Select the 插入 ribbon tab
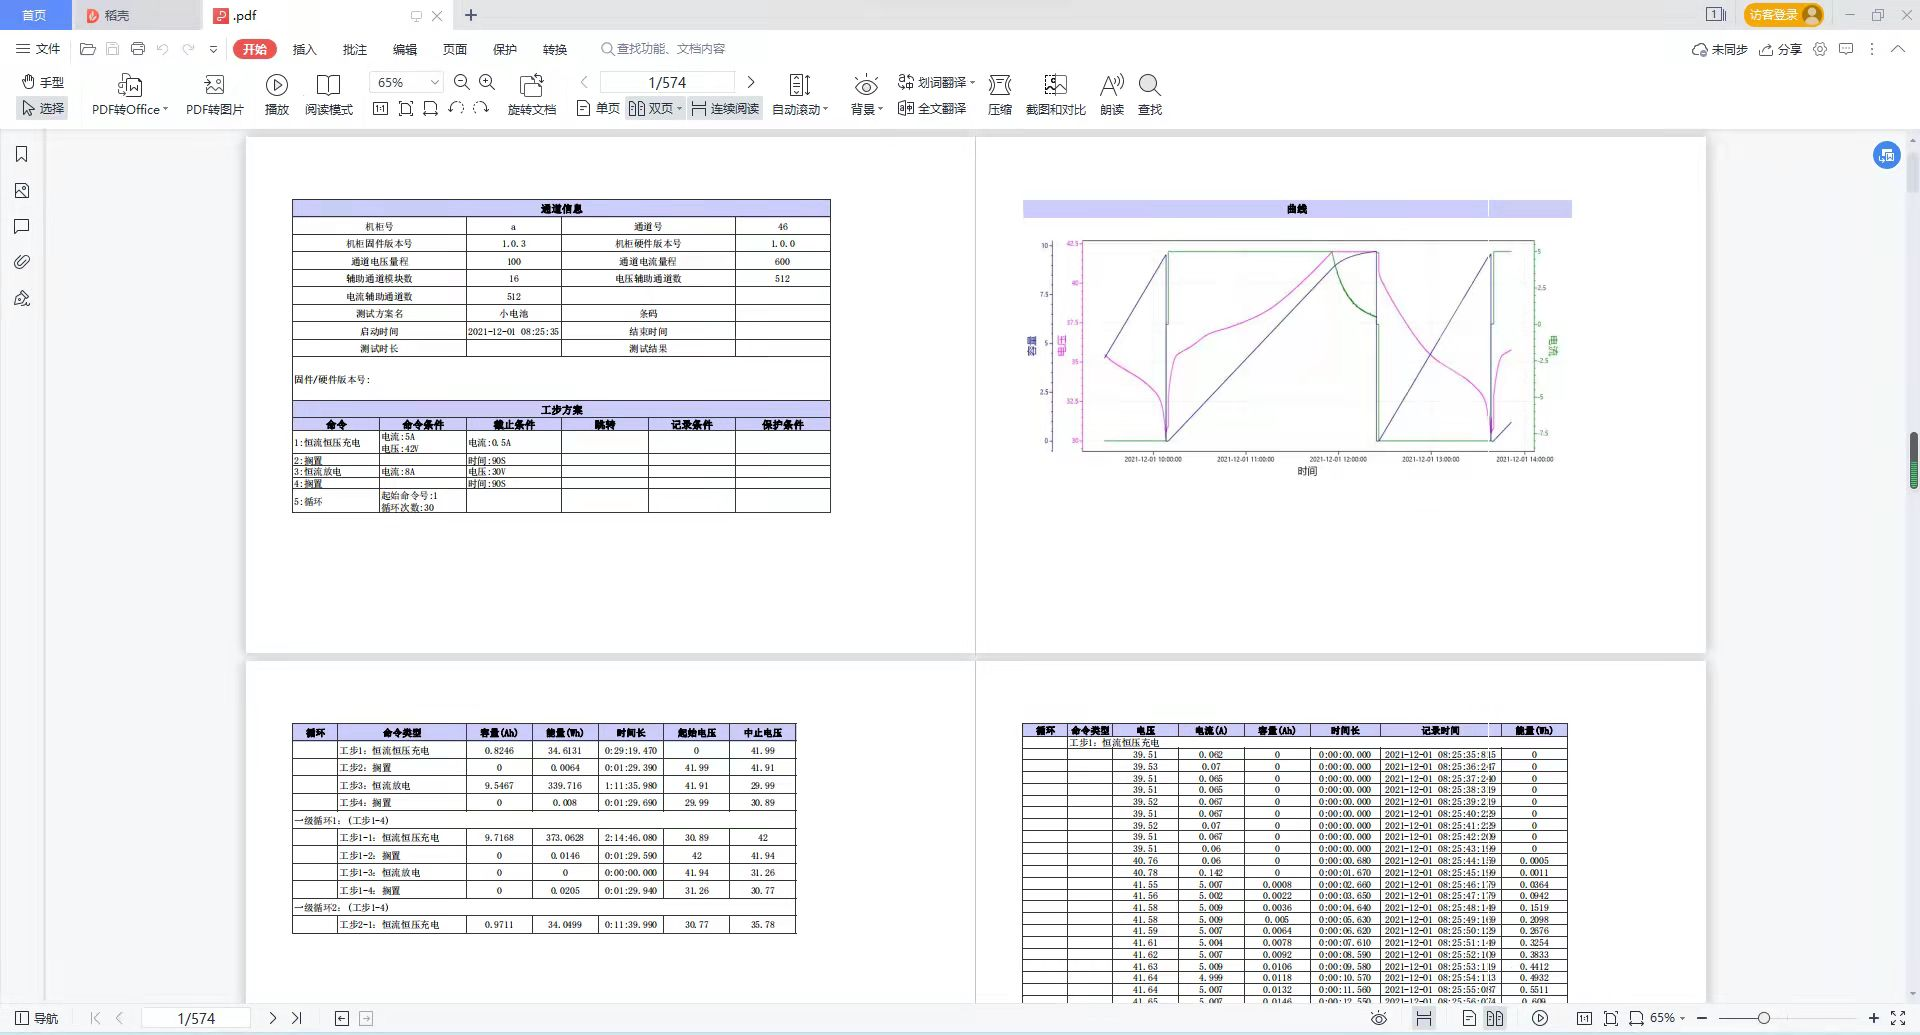This screenshot has height=1035, width=1920. point(304,49)
